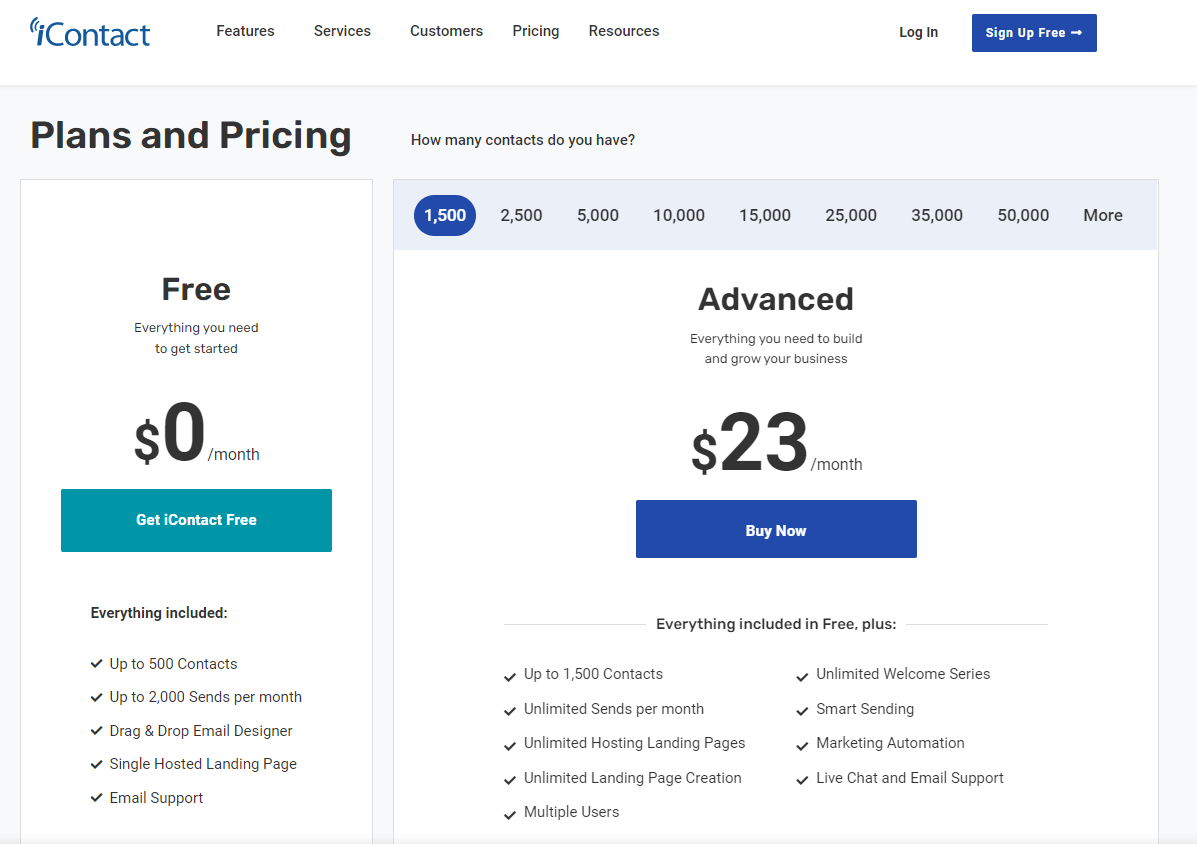Select the 2,500 contacts option
Screen dimensions: 1197x845
521,215
